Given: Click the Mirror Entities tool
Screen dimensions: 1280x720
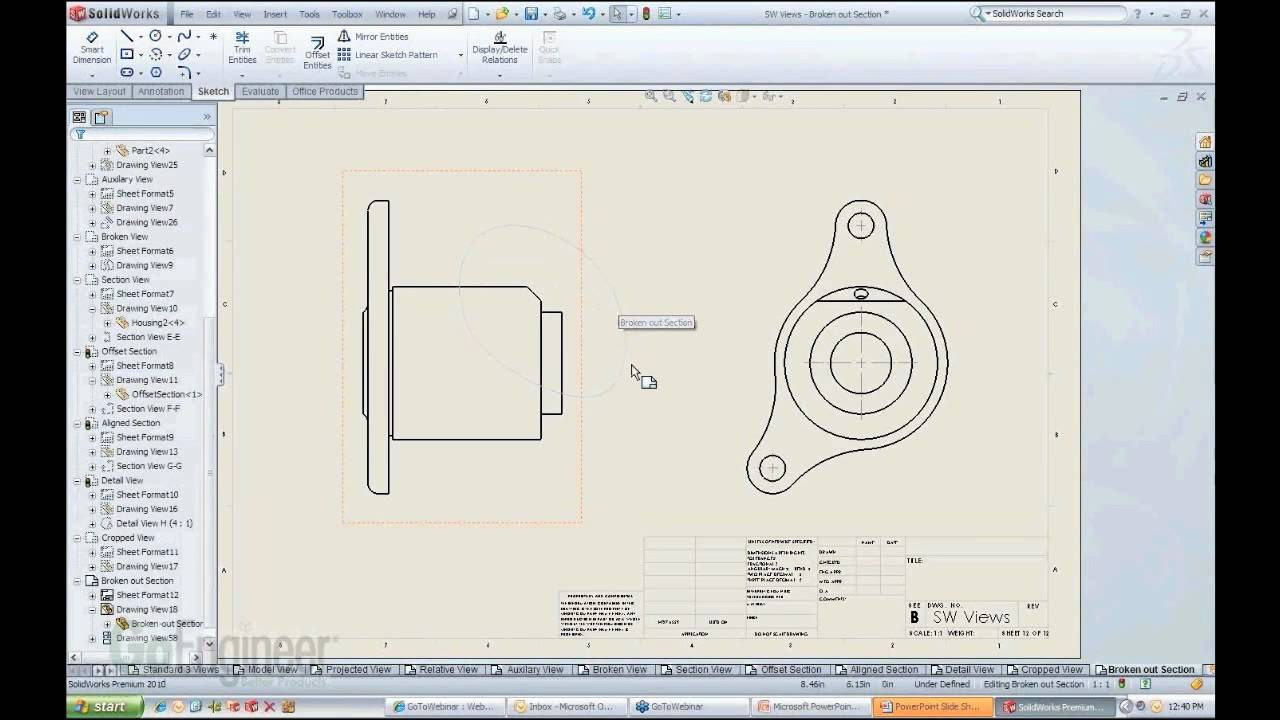Looking at the screenshot, I should [x=372, y=36].
